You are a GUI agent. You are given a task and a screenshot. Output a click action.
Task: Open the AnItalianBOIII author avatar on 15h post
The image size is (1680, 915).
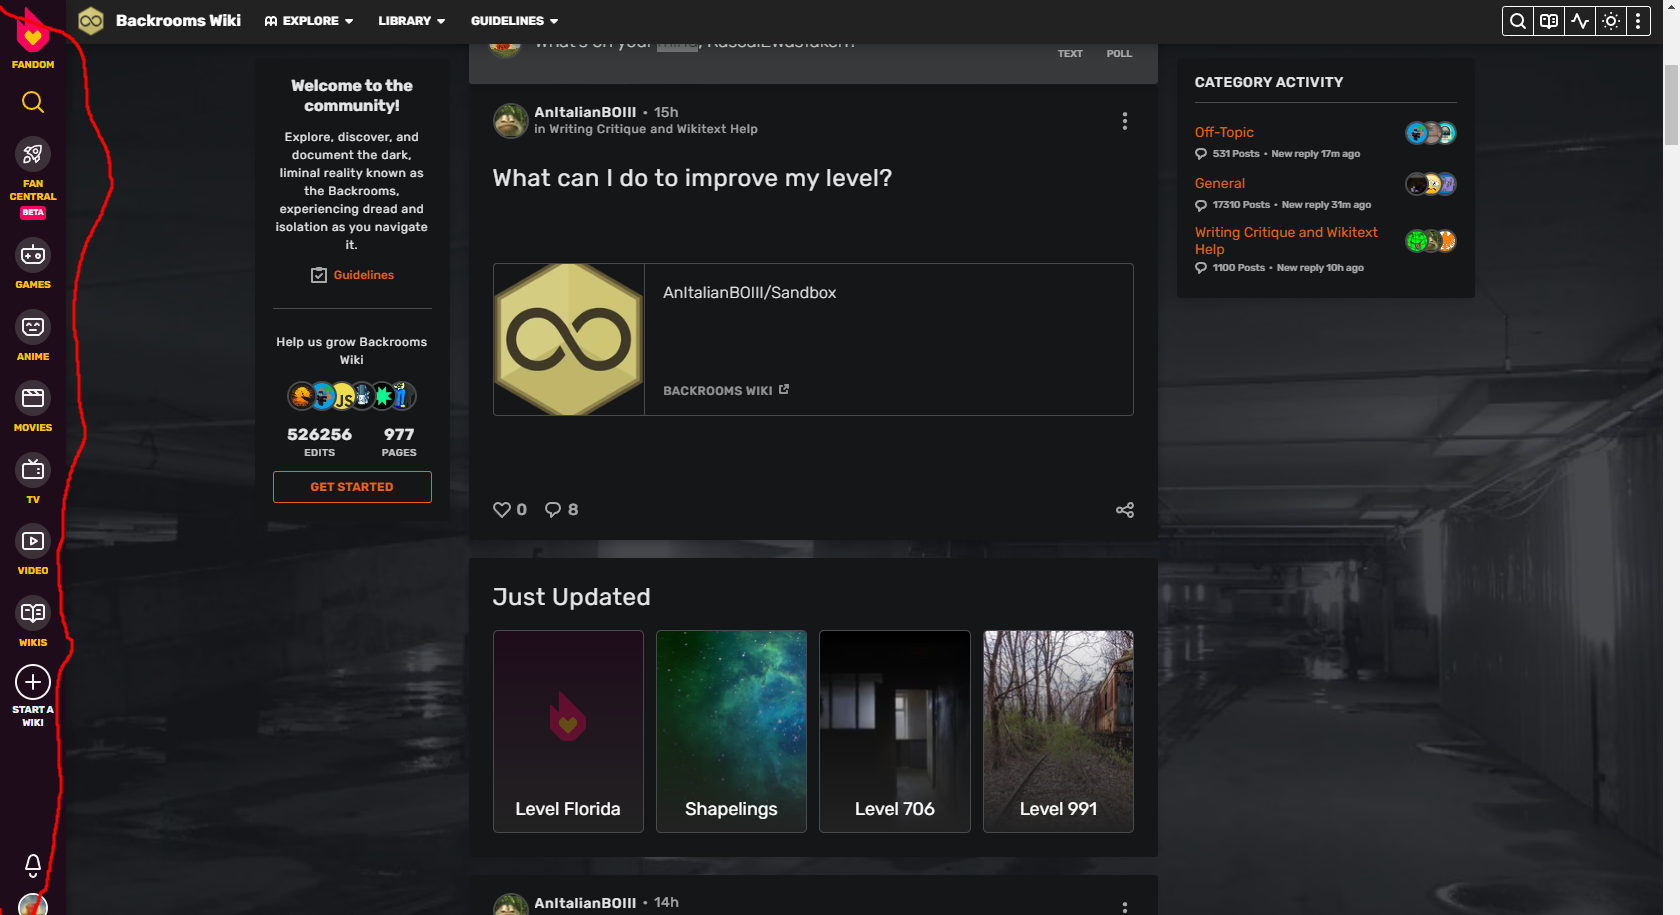pos(511,121)
